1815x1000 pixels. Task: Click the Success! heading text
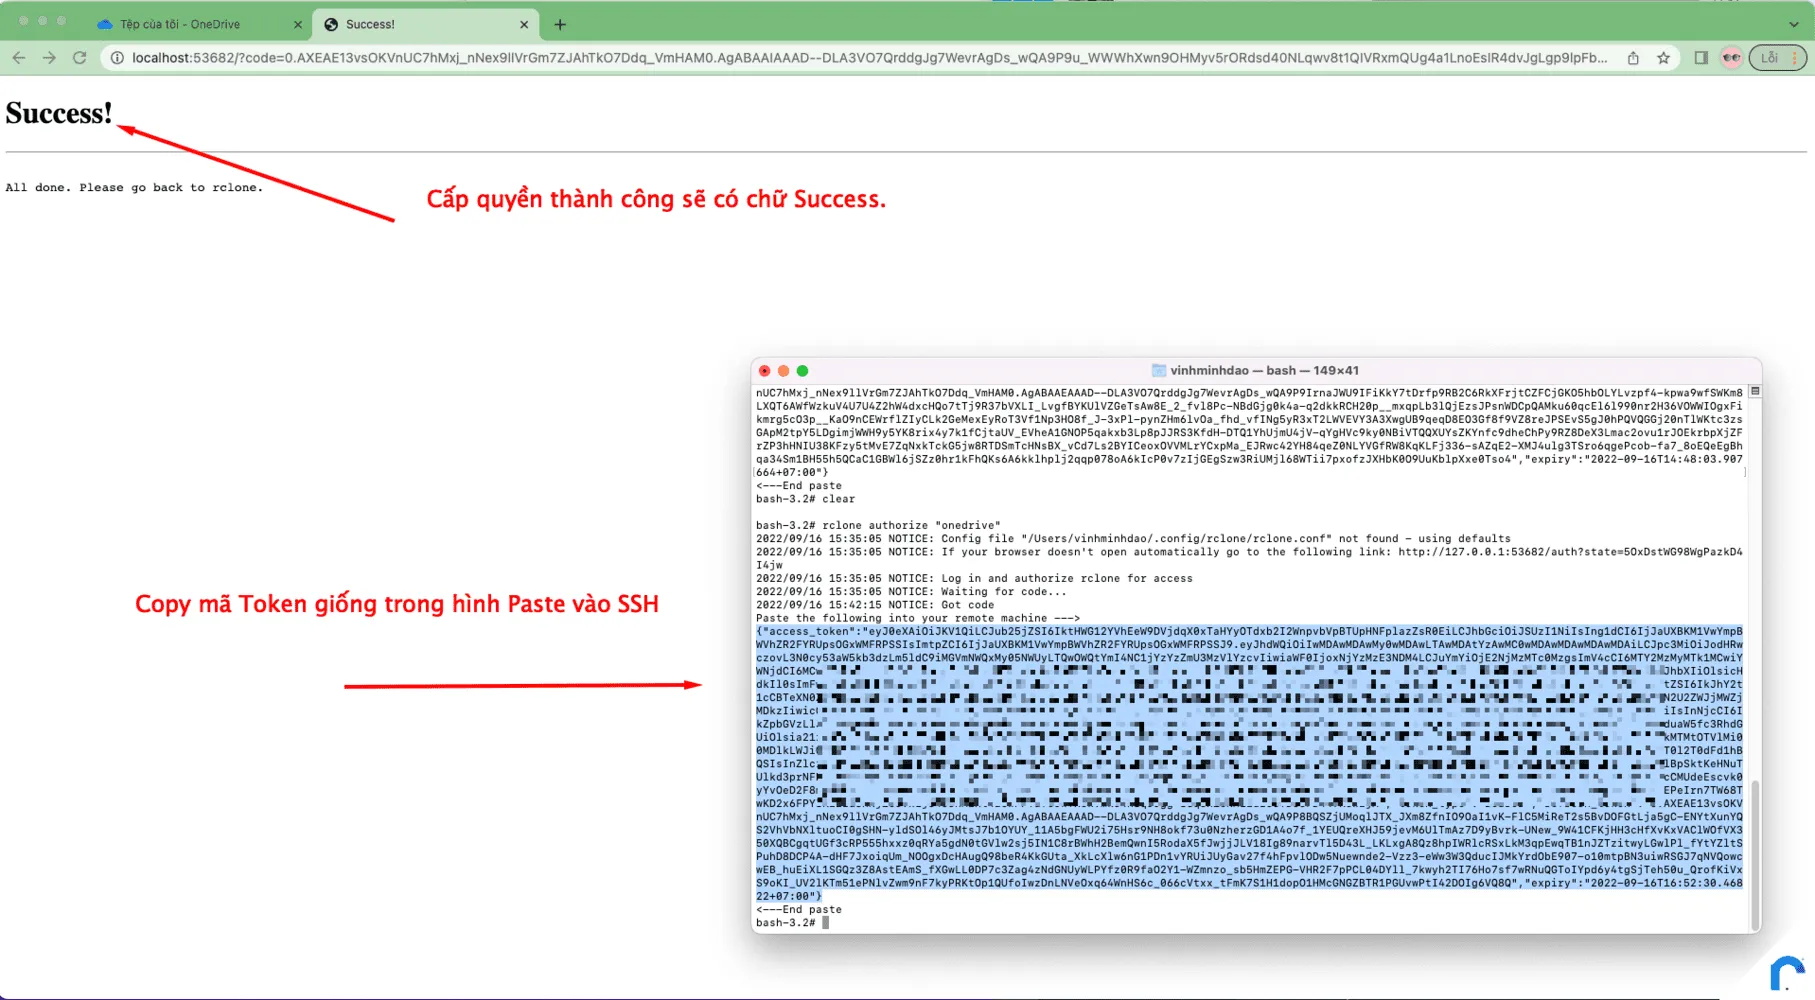(59, 113)
